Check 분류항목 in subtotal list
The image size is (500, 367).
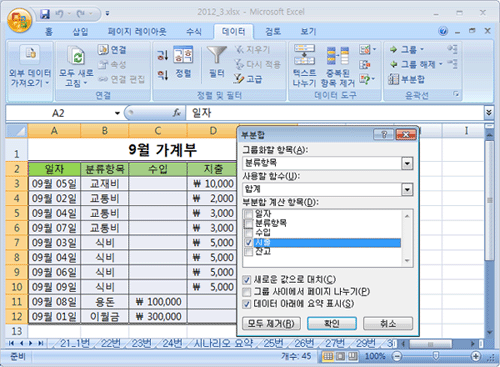tap(249, 223)
